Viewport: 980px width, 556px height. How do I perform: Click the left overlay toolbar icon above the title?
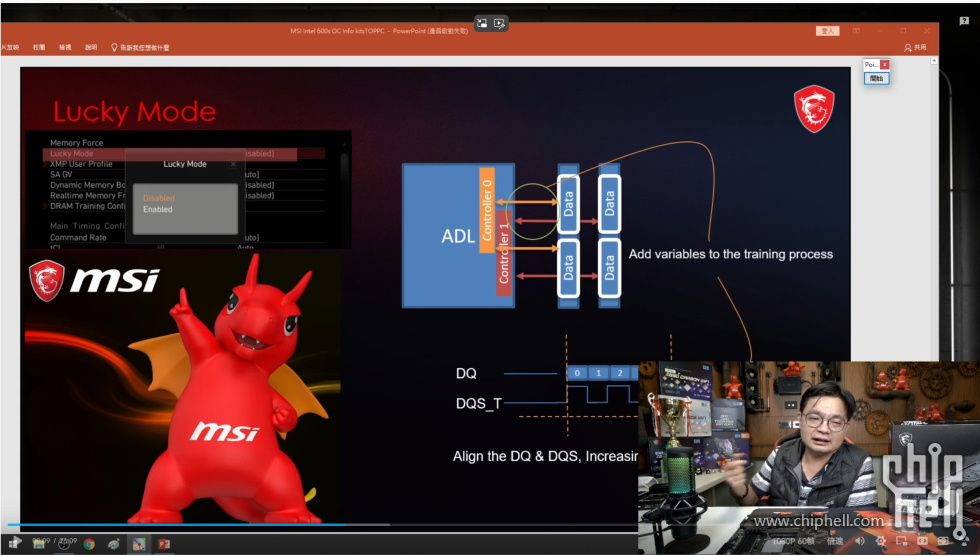(482, 24)
